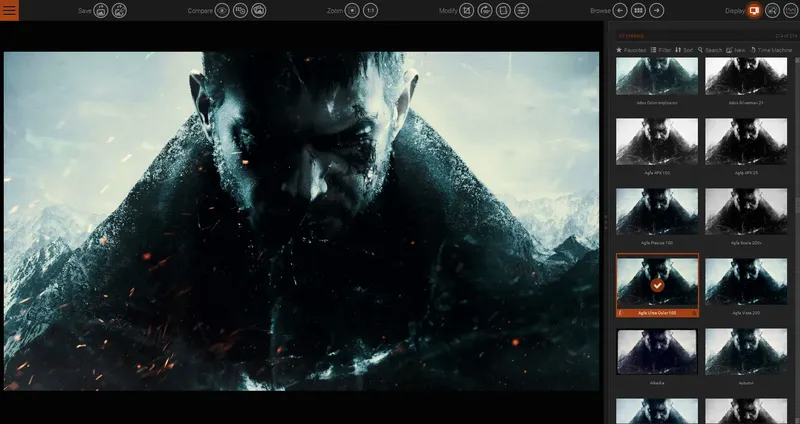
Task: Click the Agfa APX 100 label
Action: click(x=657, y=173)
